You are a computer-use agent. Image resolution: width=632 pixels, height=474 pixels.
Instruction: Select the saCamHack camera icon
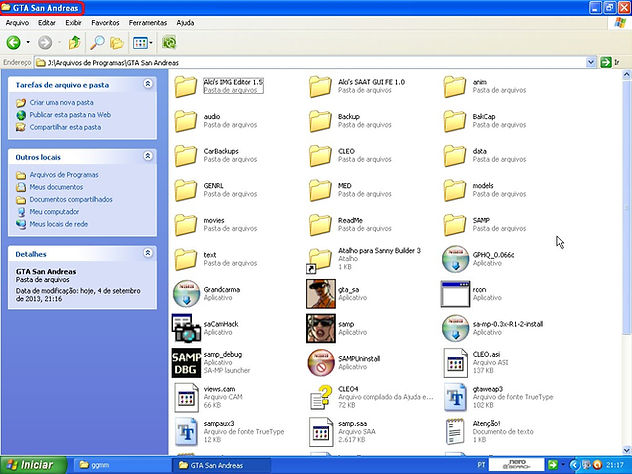pyautogui.click(x=186, y=328)
